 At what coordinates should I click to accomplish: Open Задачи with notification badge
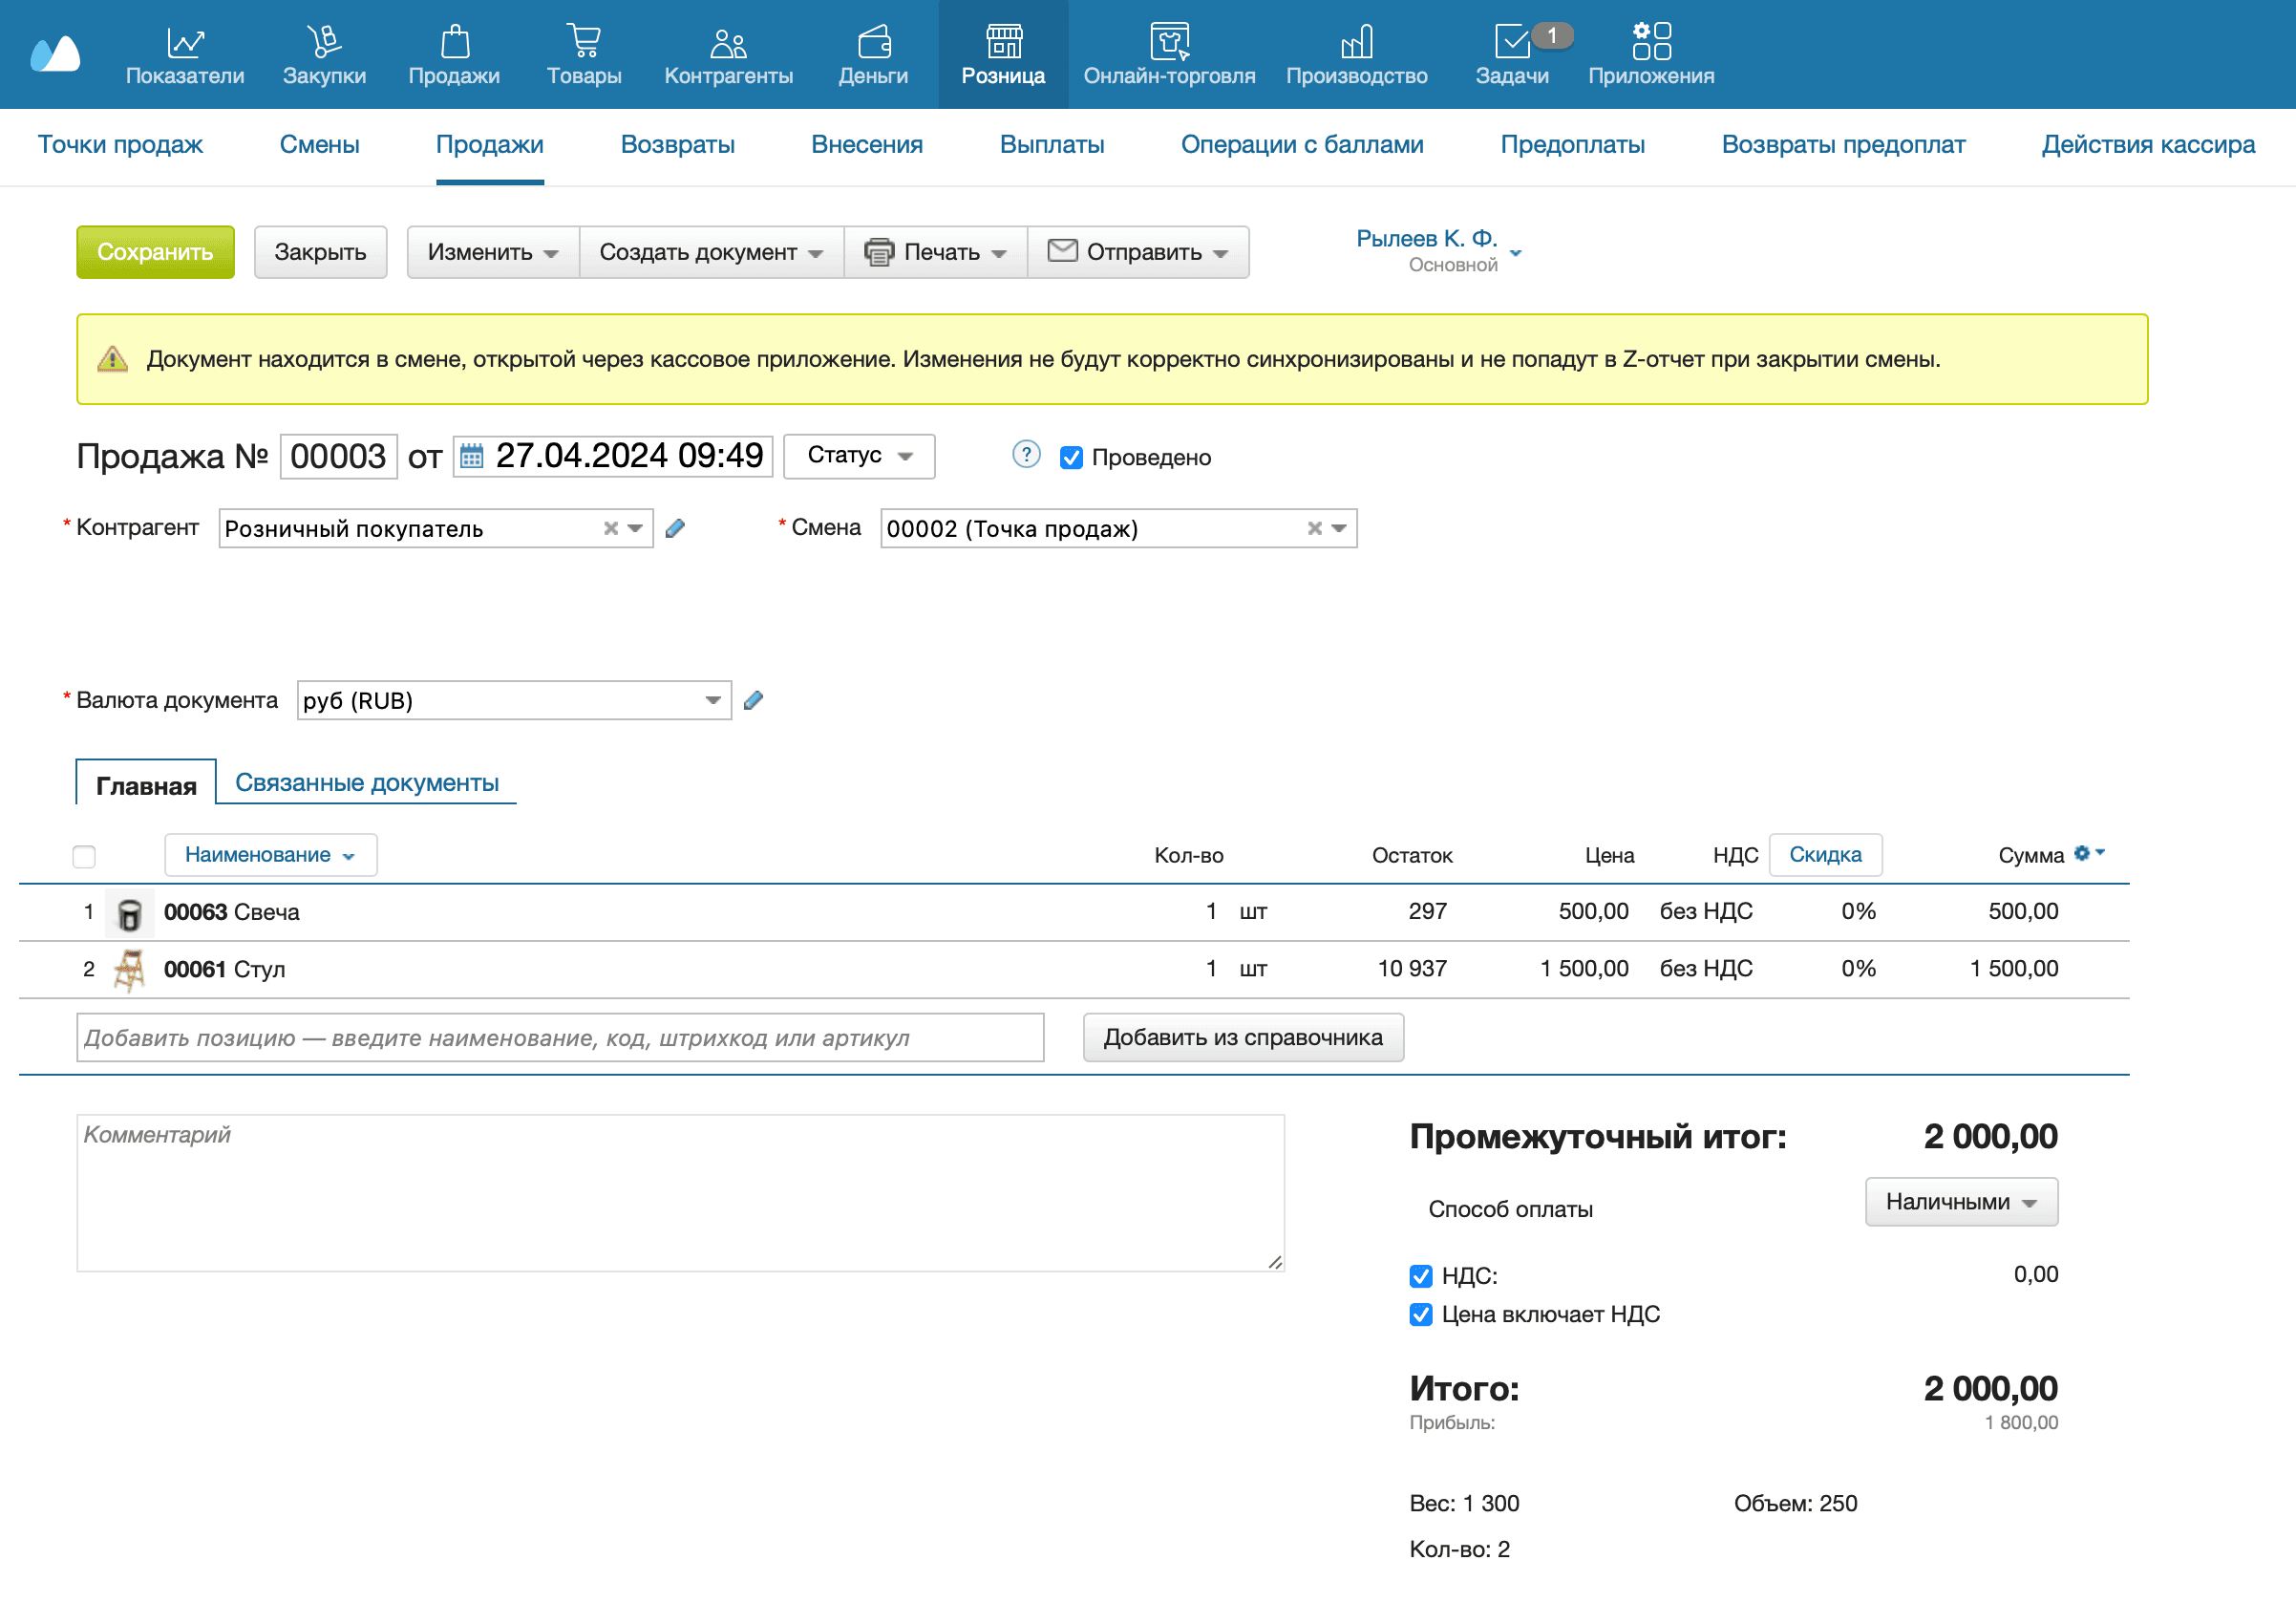(1512, 42)
